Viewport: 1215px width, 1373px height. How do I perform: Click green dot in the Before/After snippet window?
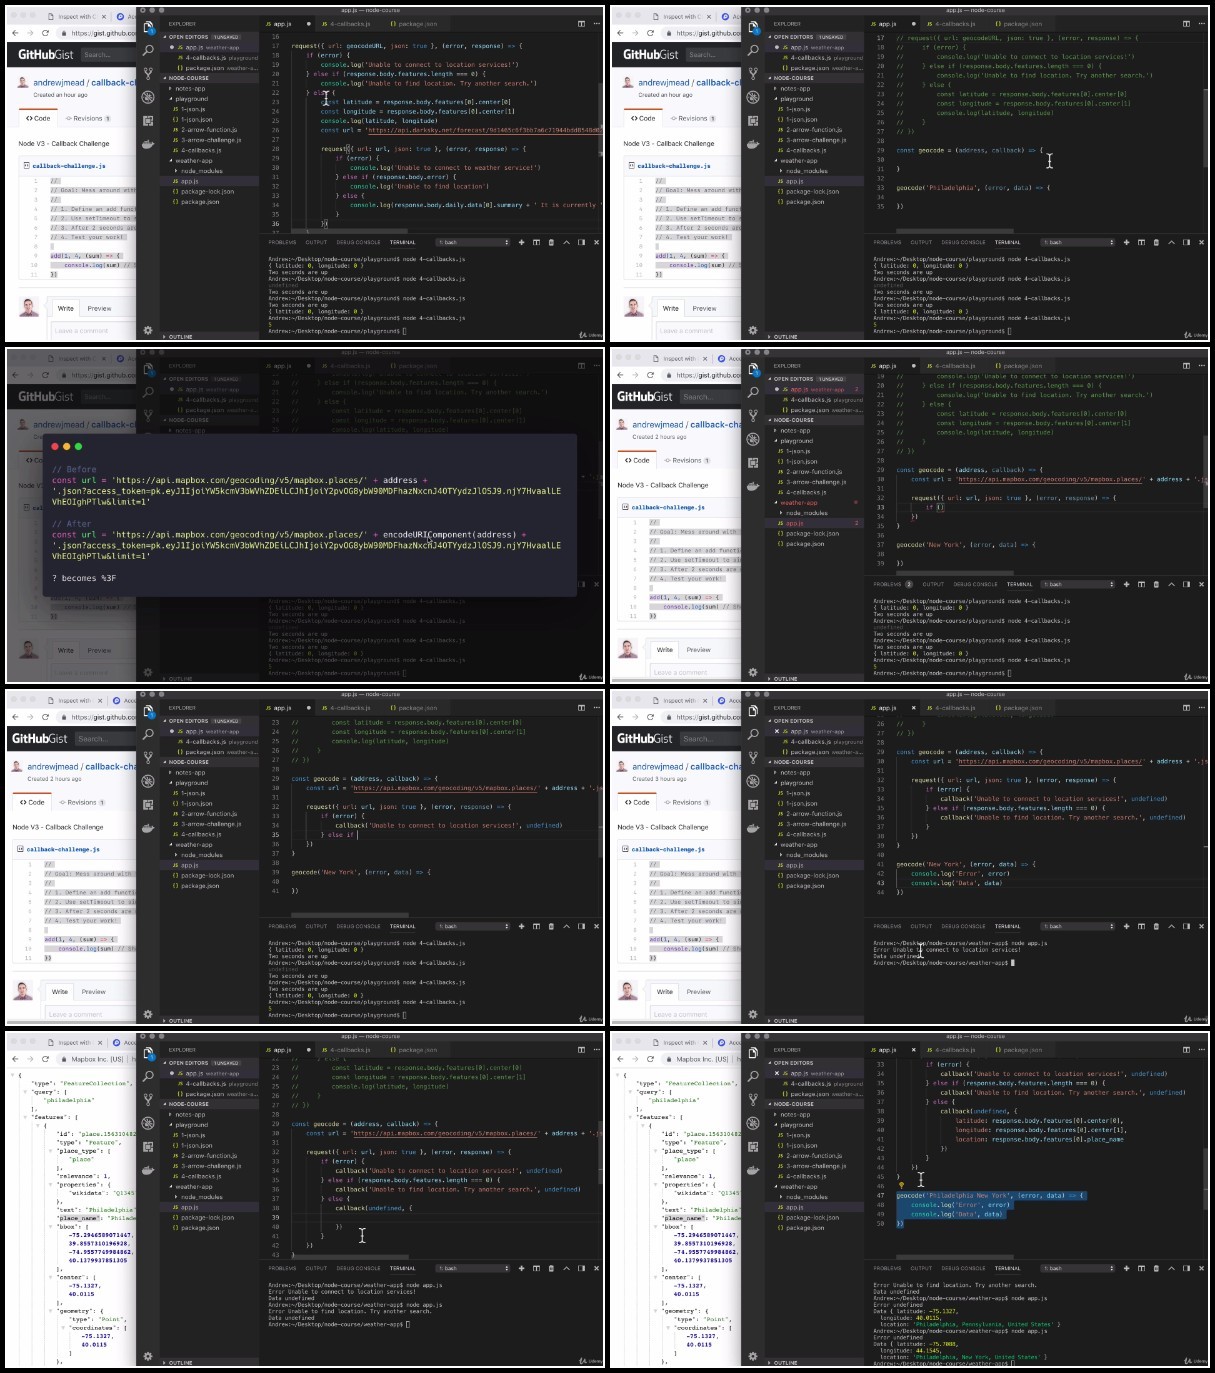[x=78, y=446]
